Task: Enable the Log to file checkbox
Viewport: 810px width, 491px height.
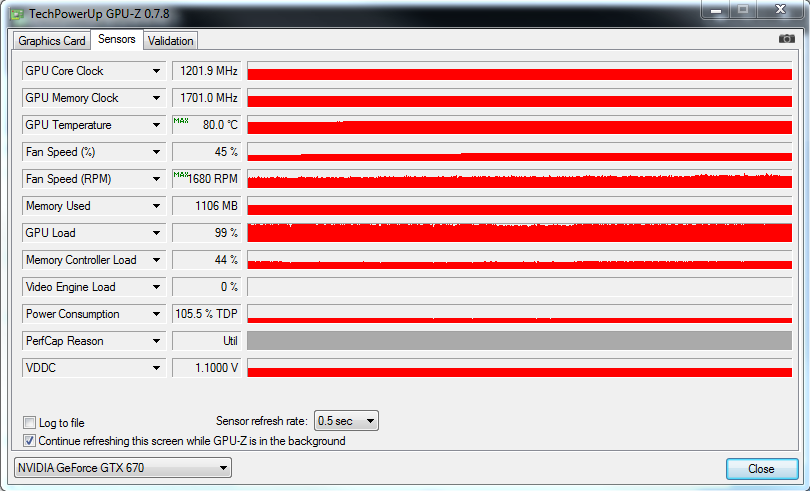Action: pos(29,423)
